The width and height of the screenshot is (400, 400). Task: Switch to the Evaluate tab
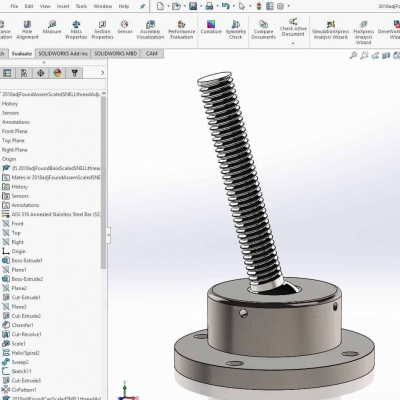(x=22, y=53)
